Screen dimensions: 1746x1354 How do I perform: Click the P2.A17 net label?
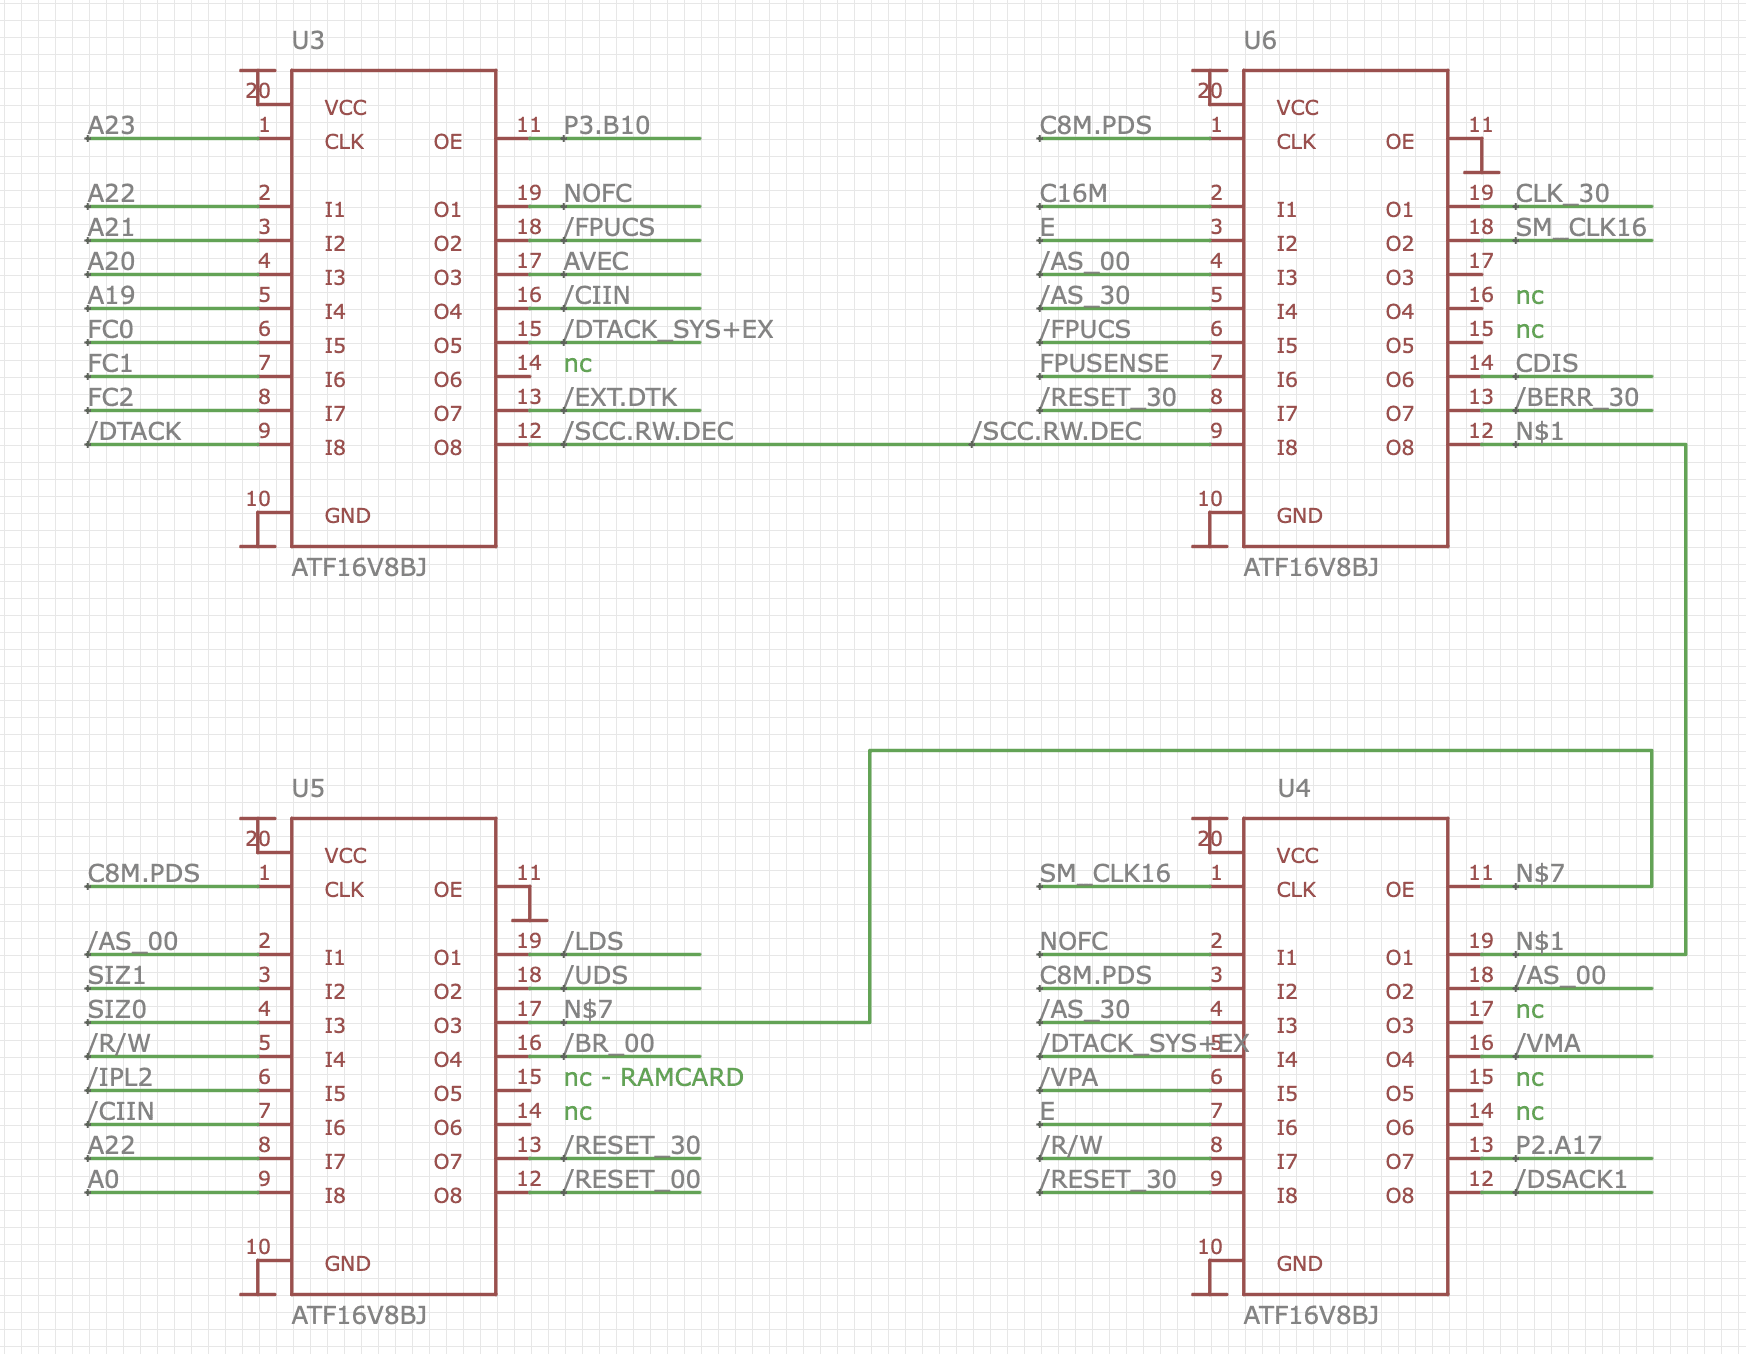[1559, 1145]
